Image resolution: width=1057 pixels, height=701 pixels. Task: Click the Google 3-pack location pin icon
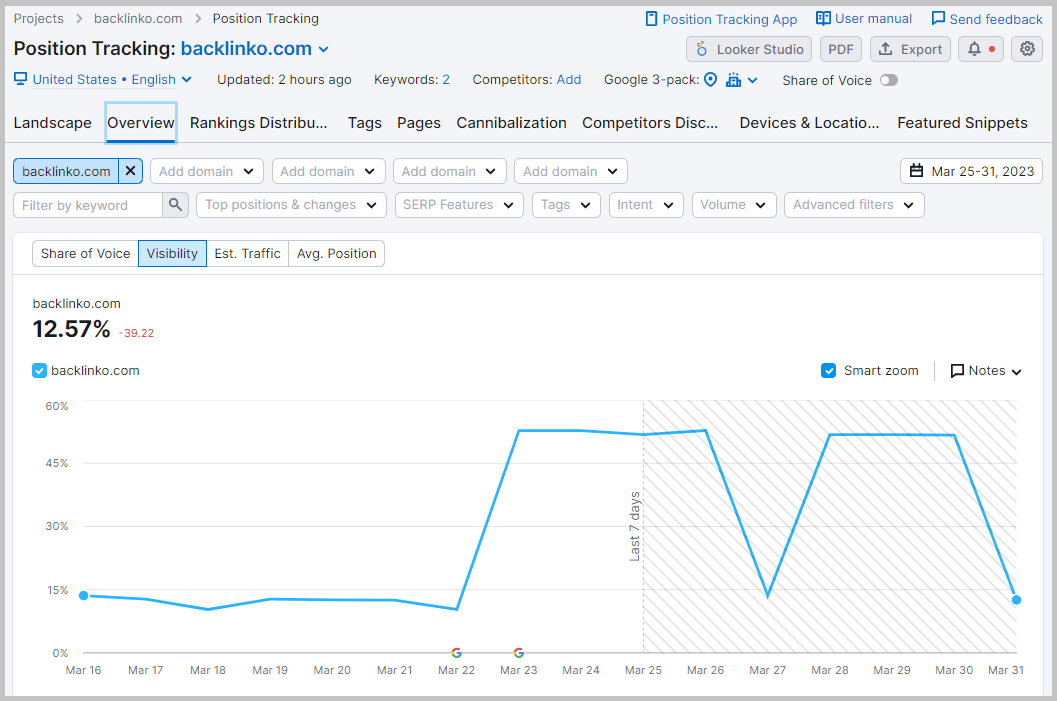tap(710, 80)
